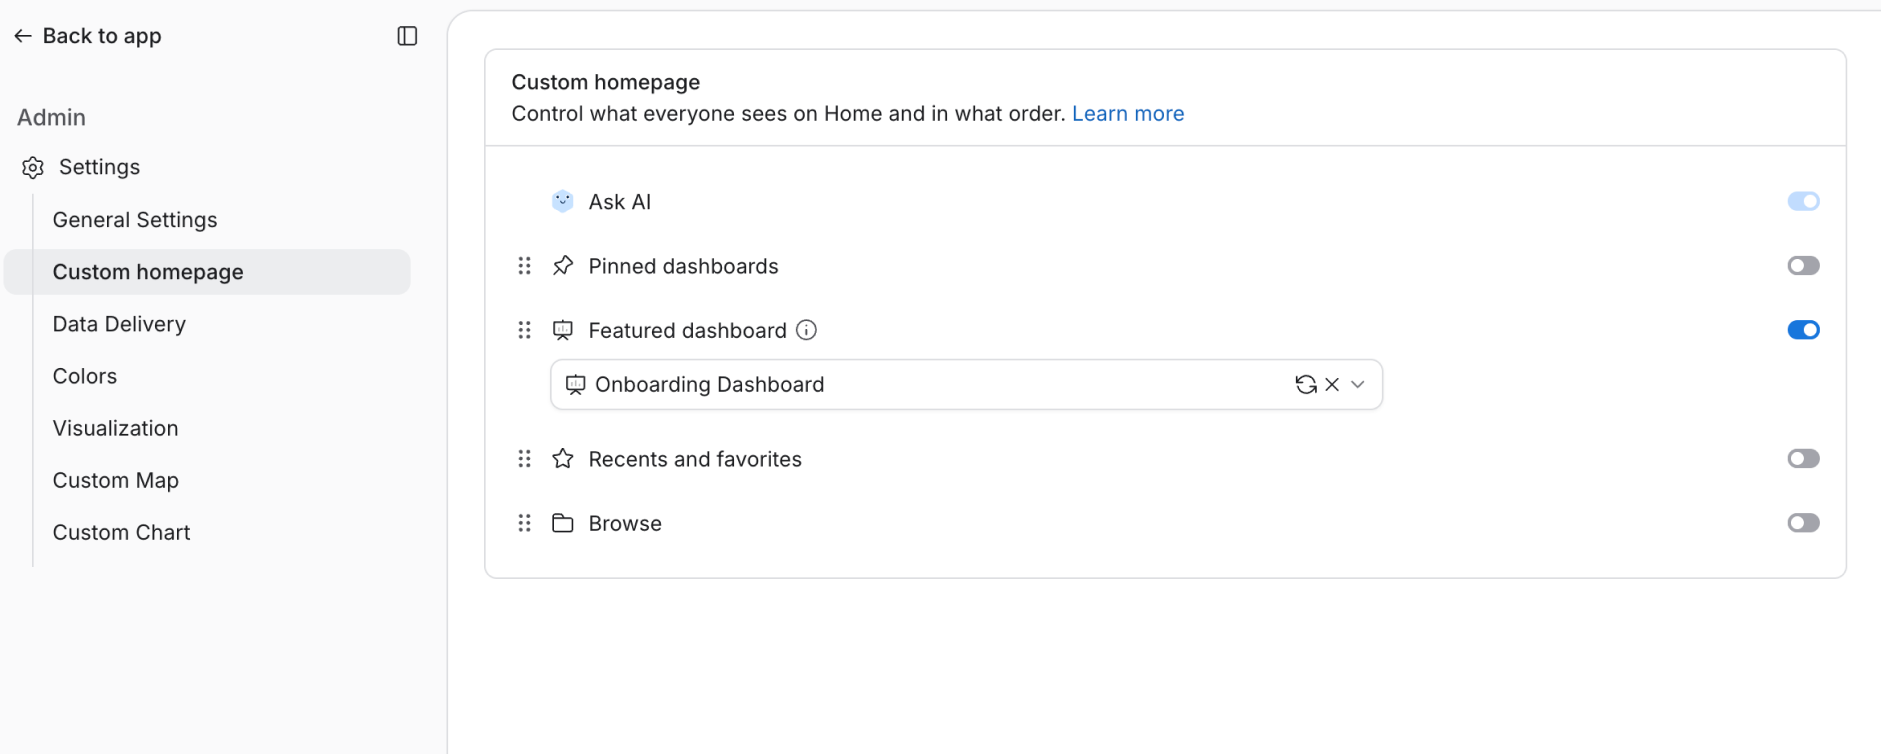
Task: Grab the drag handle for Browse
Action: coord(524,523)
